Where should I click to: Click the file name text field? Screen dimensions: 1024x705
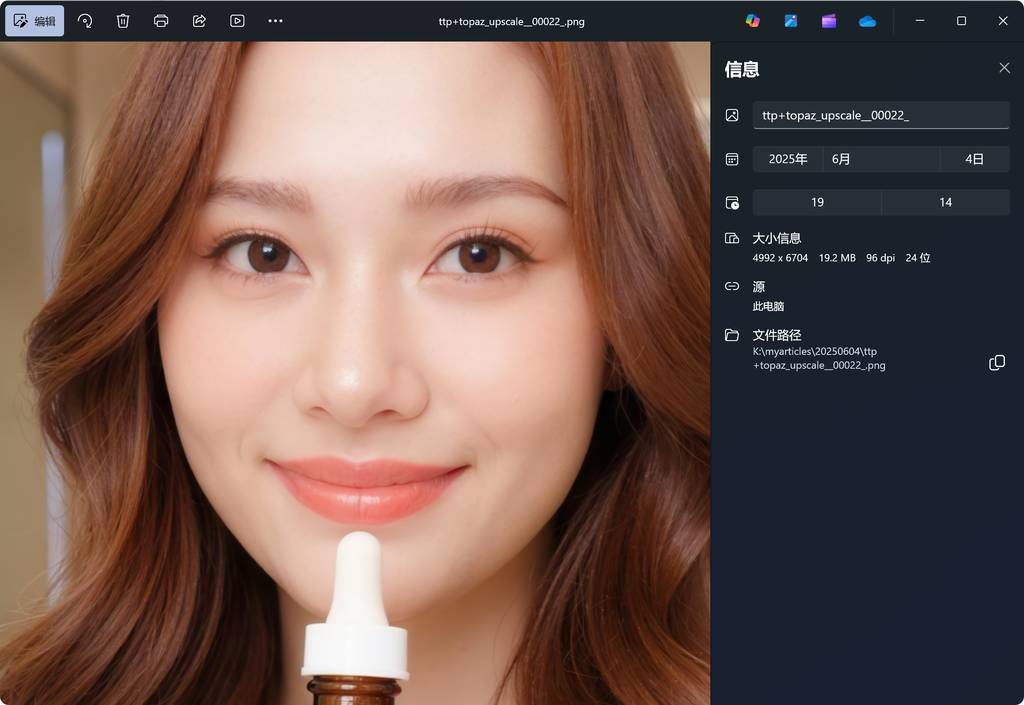pos(880,115)
